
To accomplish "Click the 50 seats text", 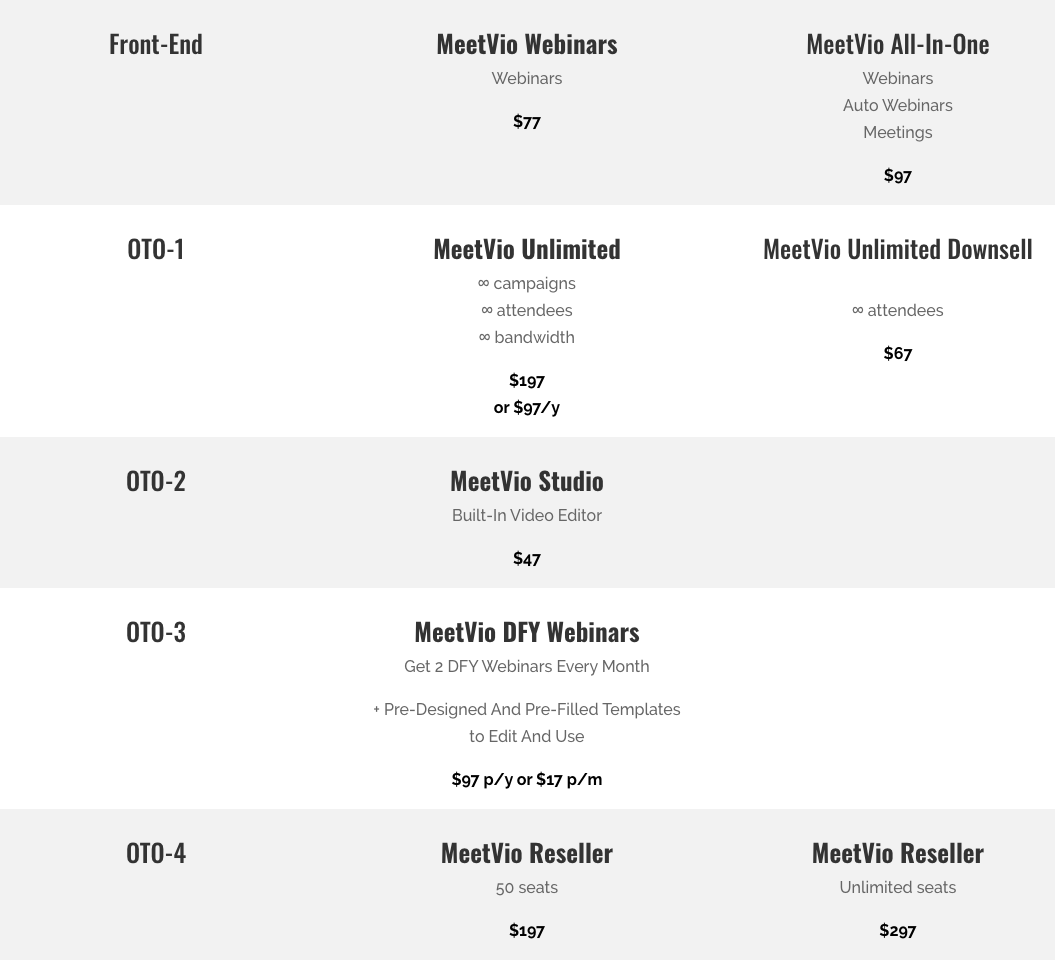I will pos(526,888).
